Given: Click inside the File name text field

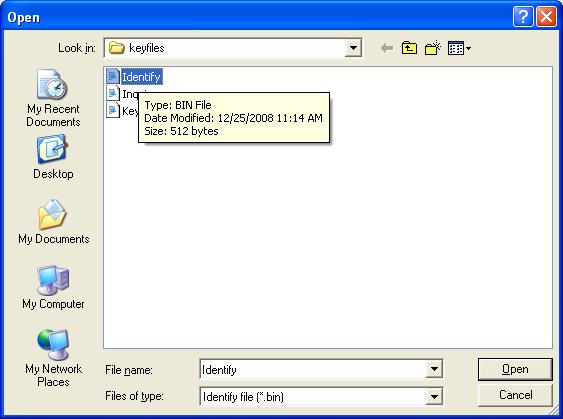Looking at the screenshot, I should tap(313, 369).
